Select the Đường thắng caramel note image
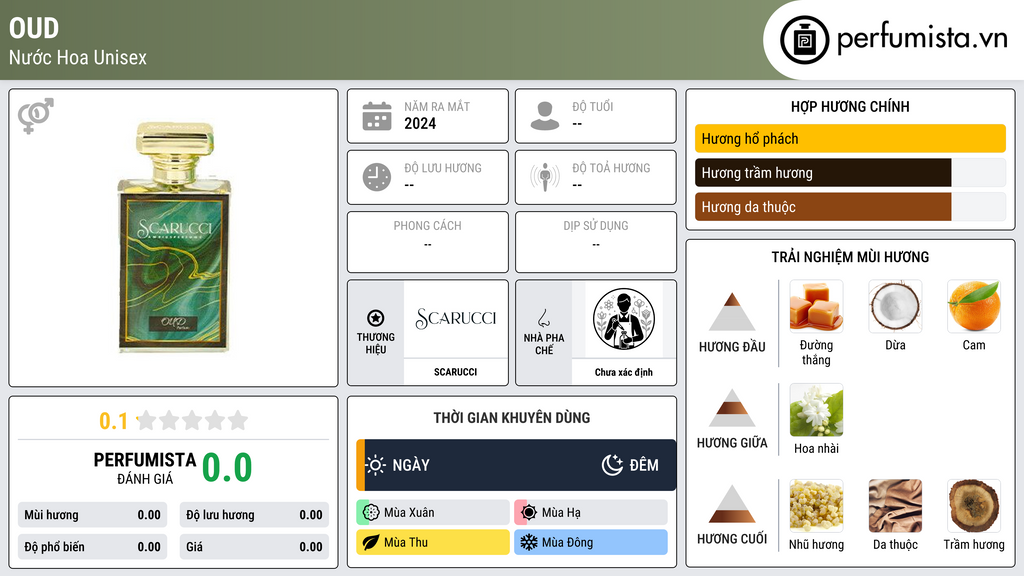Image resolution: width=1024 pixels, height=576 pixels. [816, 306]
